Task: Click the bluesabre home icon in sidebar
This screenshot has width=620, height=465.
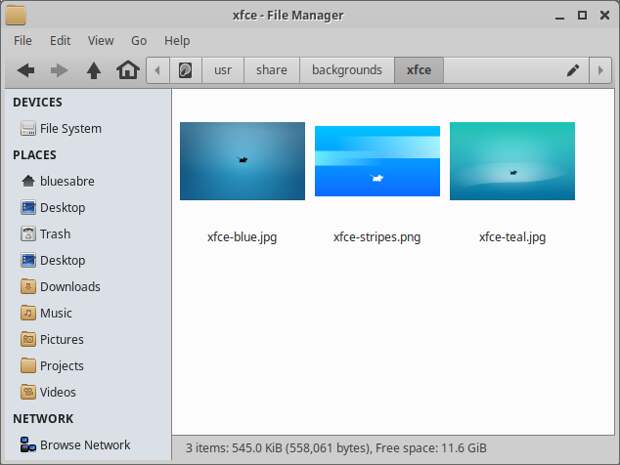Action: 28,181
